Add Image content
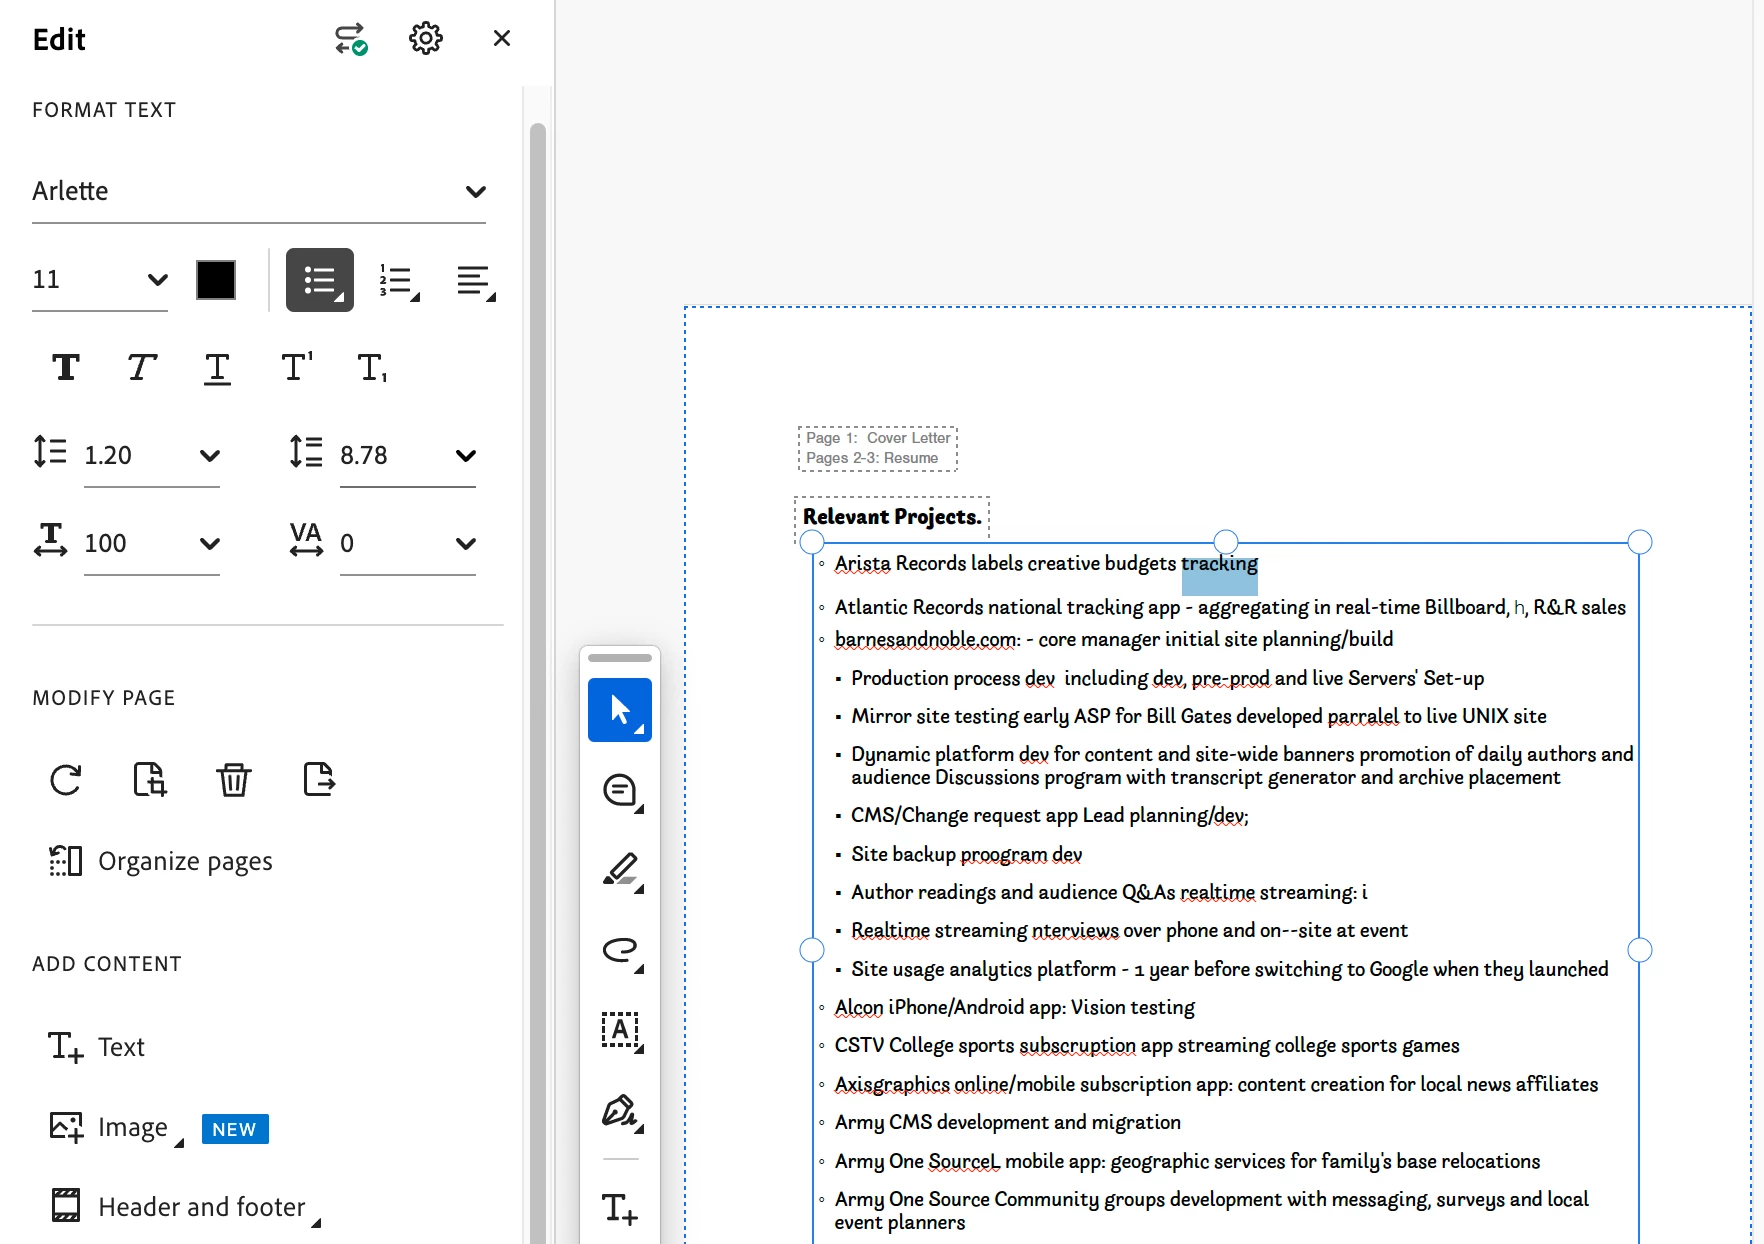The image size is (1764, 1244). 115,1128
